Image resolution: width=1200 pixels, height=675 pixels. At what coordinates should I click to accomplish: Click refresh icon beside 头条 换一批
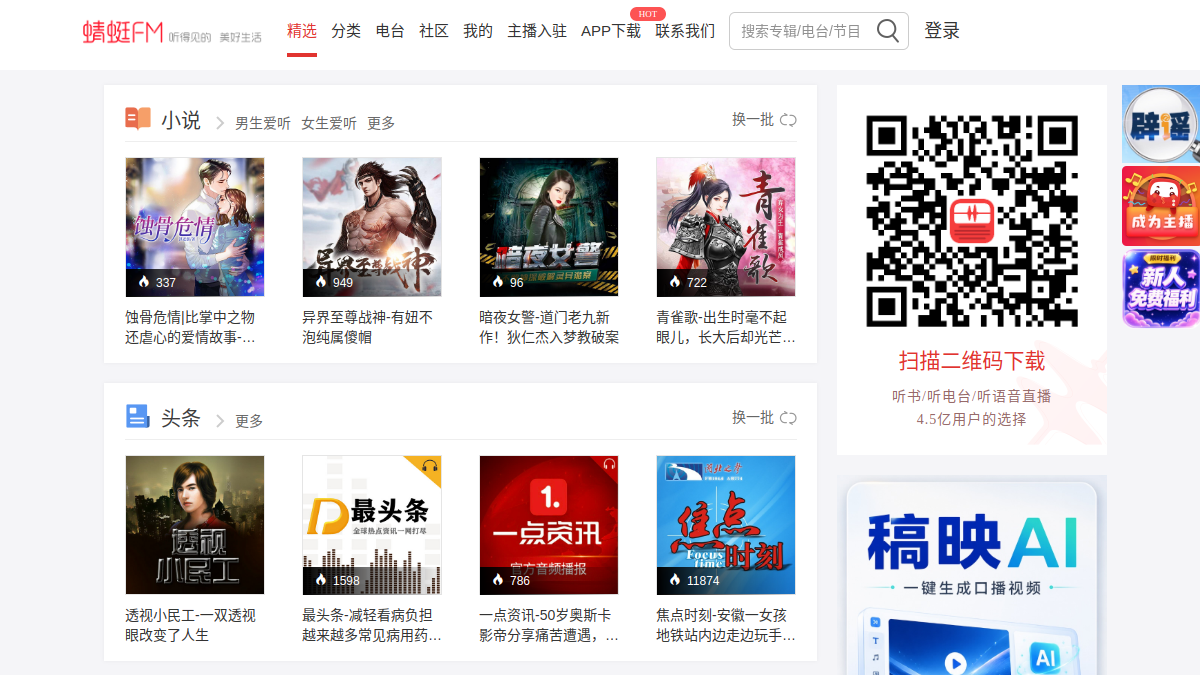point(788,418)
